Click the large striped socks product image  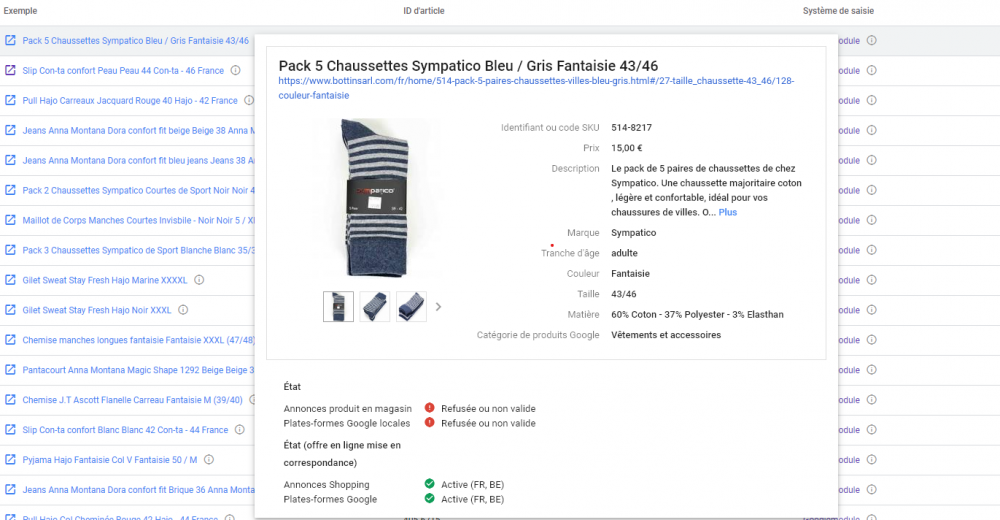374,198
